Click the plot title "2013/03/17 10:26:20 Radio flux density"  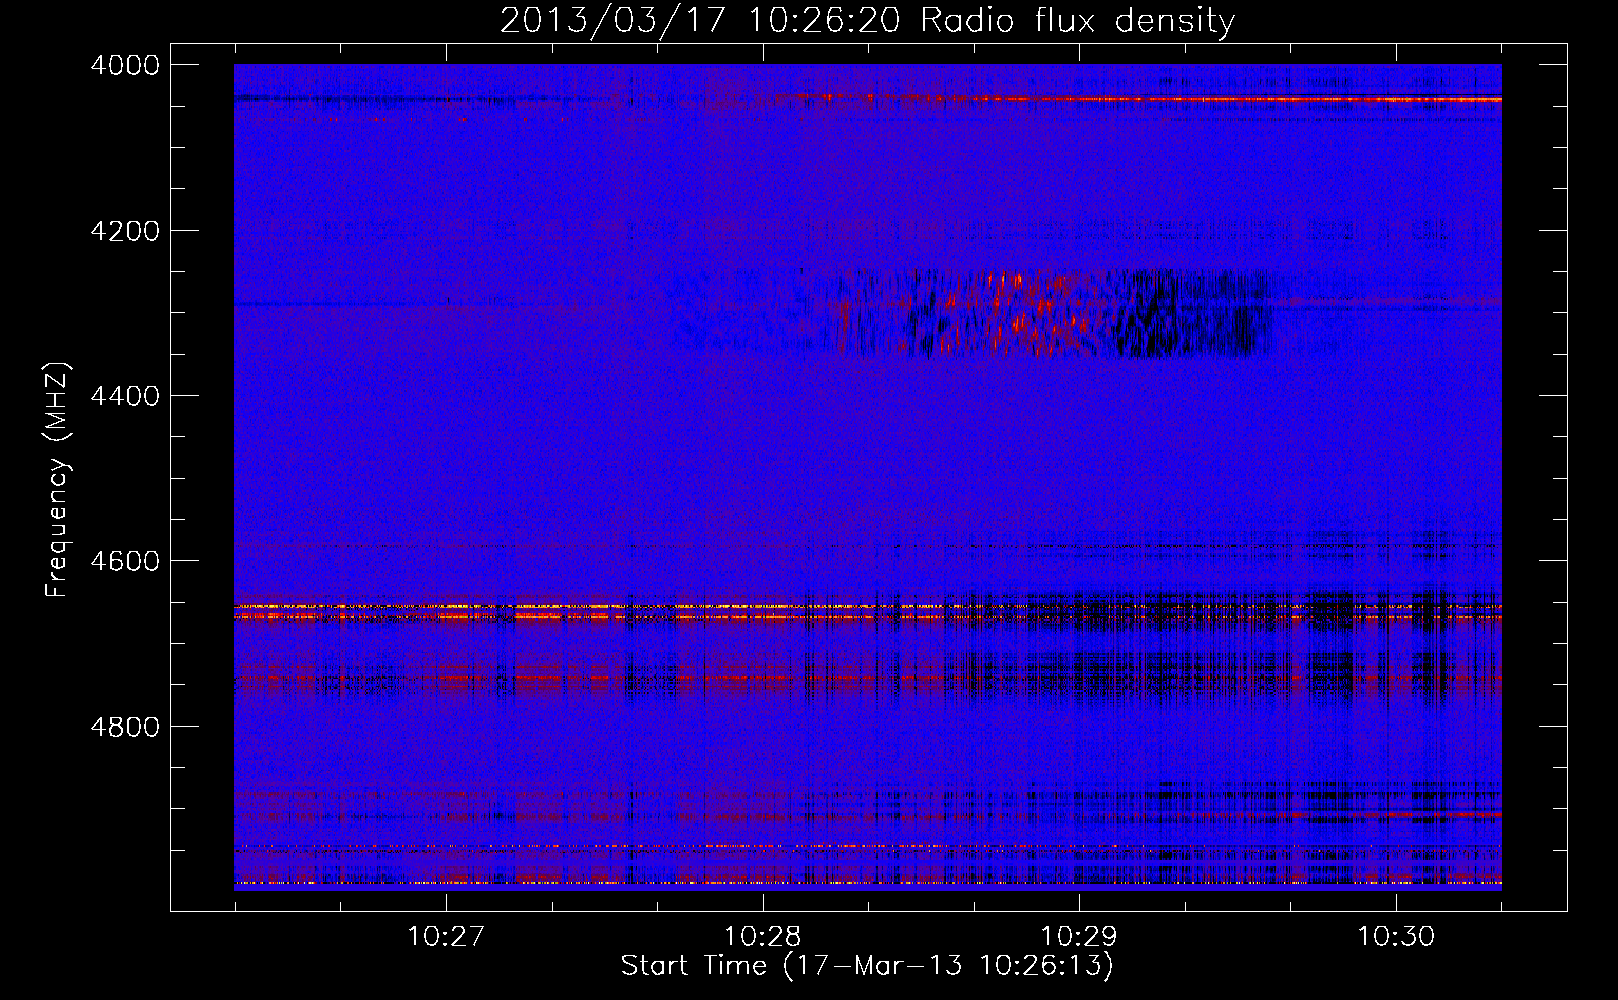tap(867, 20)
